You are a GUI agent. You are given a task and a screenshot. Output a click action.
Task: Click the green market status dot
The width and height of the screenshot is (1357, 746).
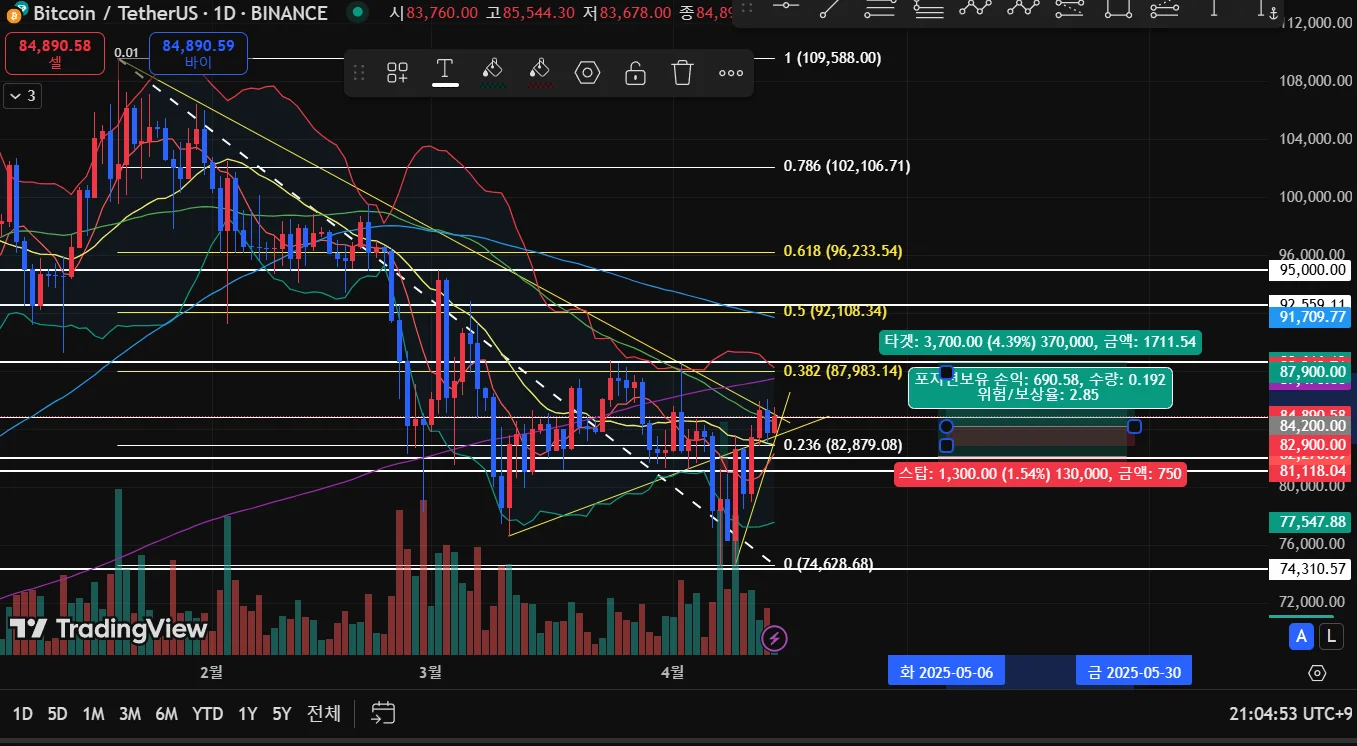pos(357,13)
